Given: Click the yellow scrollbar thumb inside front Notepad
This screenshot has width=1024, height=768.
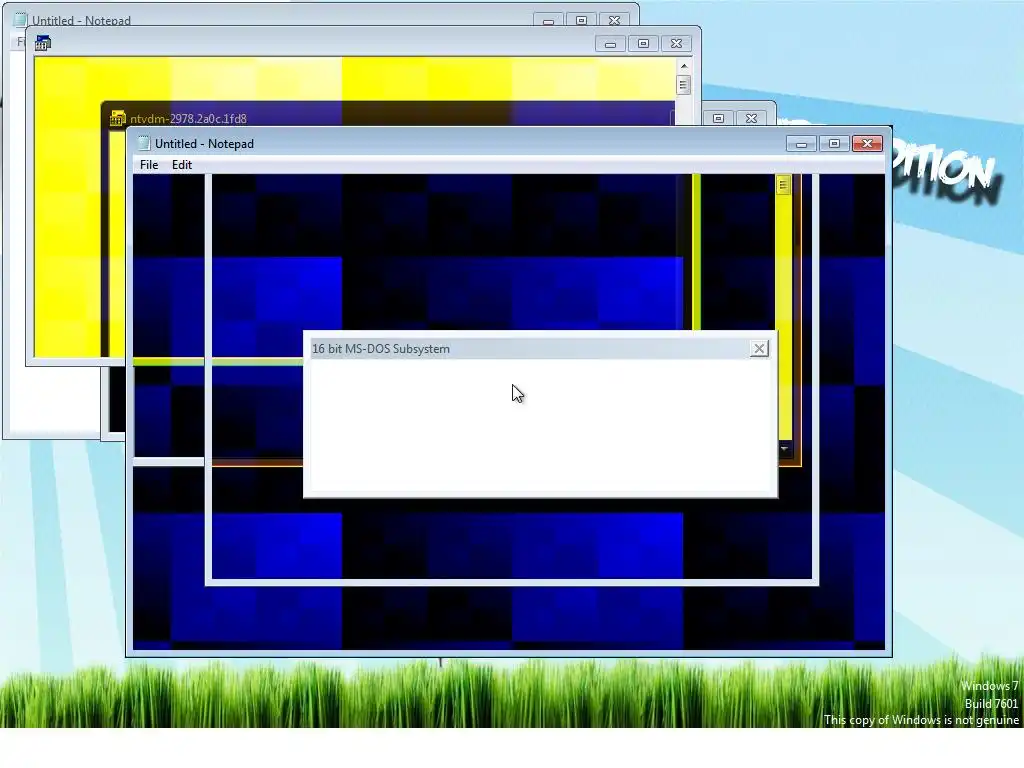Looking at the screenshot, I should coord(783,185).
